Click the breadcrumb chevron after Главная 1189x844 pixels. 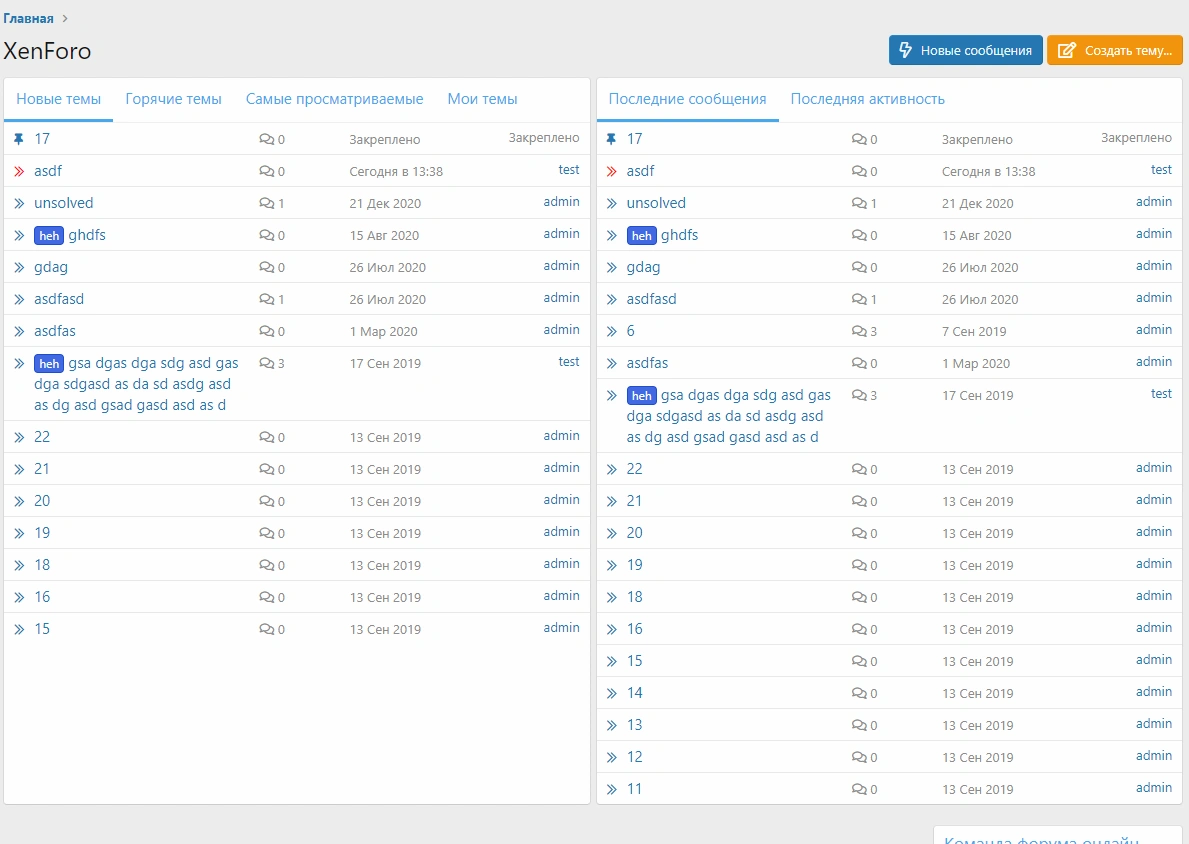tap(65, 18)
